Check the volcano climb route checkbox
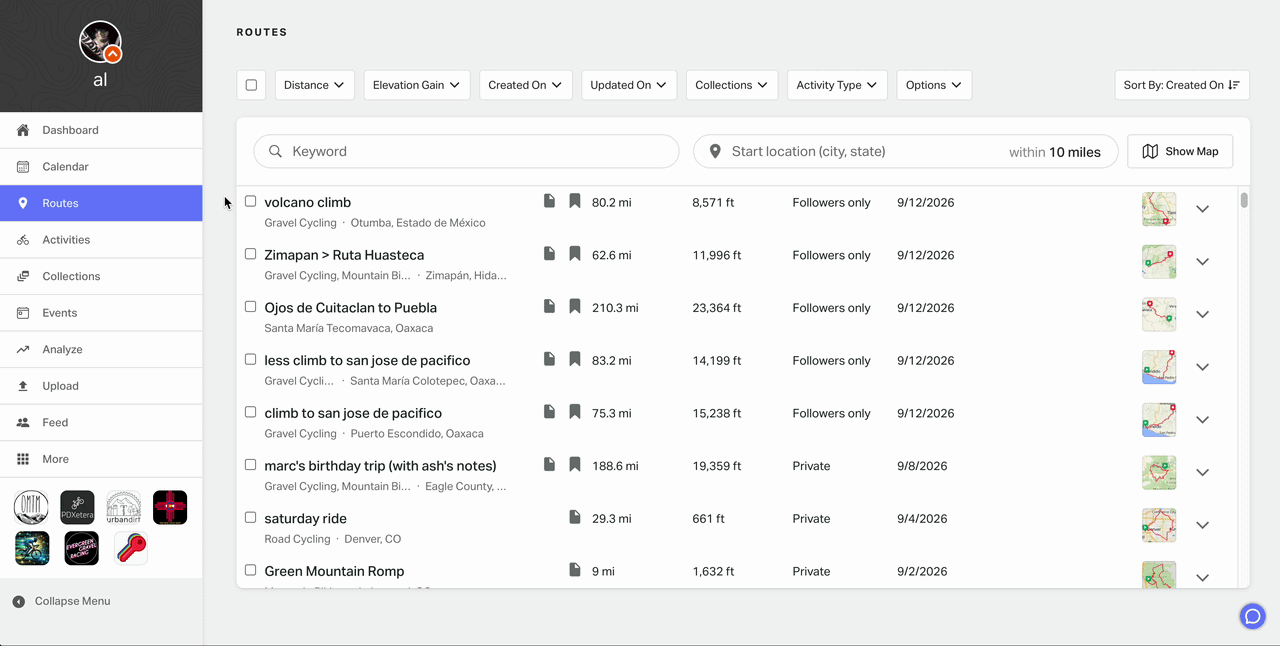This screenshot has height=646, width=1280. pos(251,201)
